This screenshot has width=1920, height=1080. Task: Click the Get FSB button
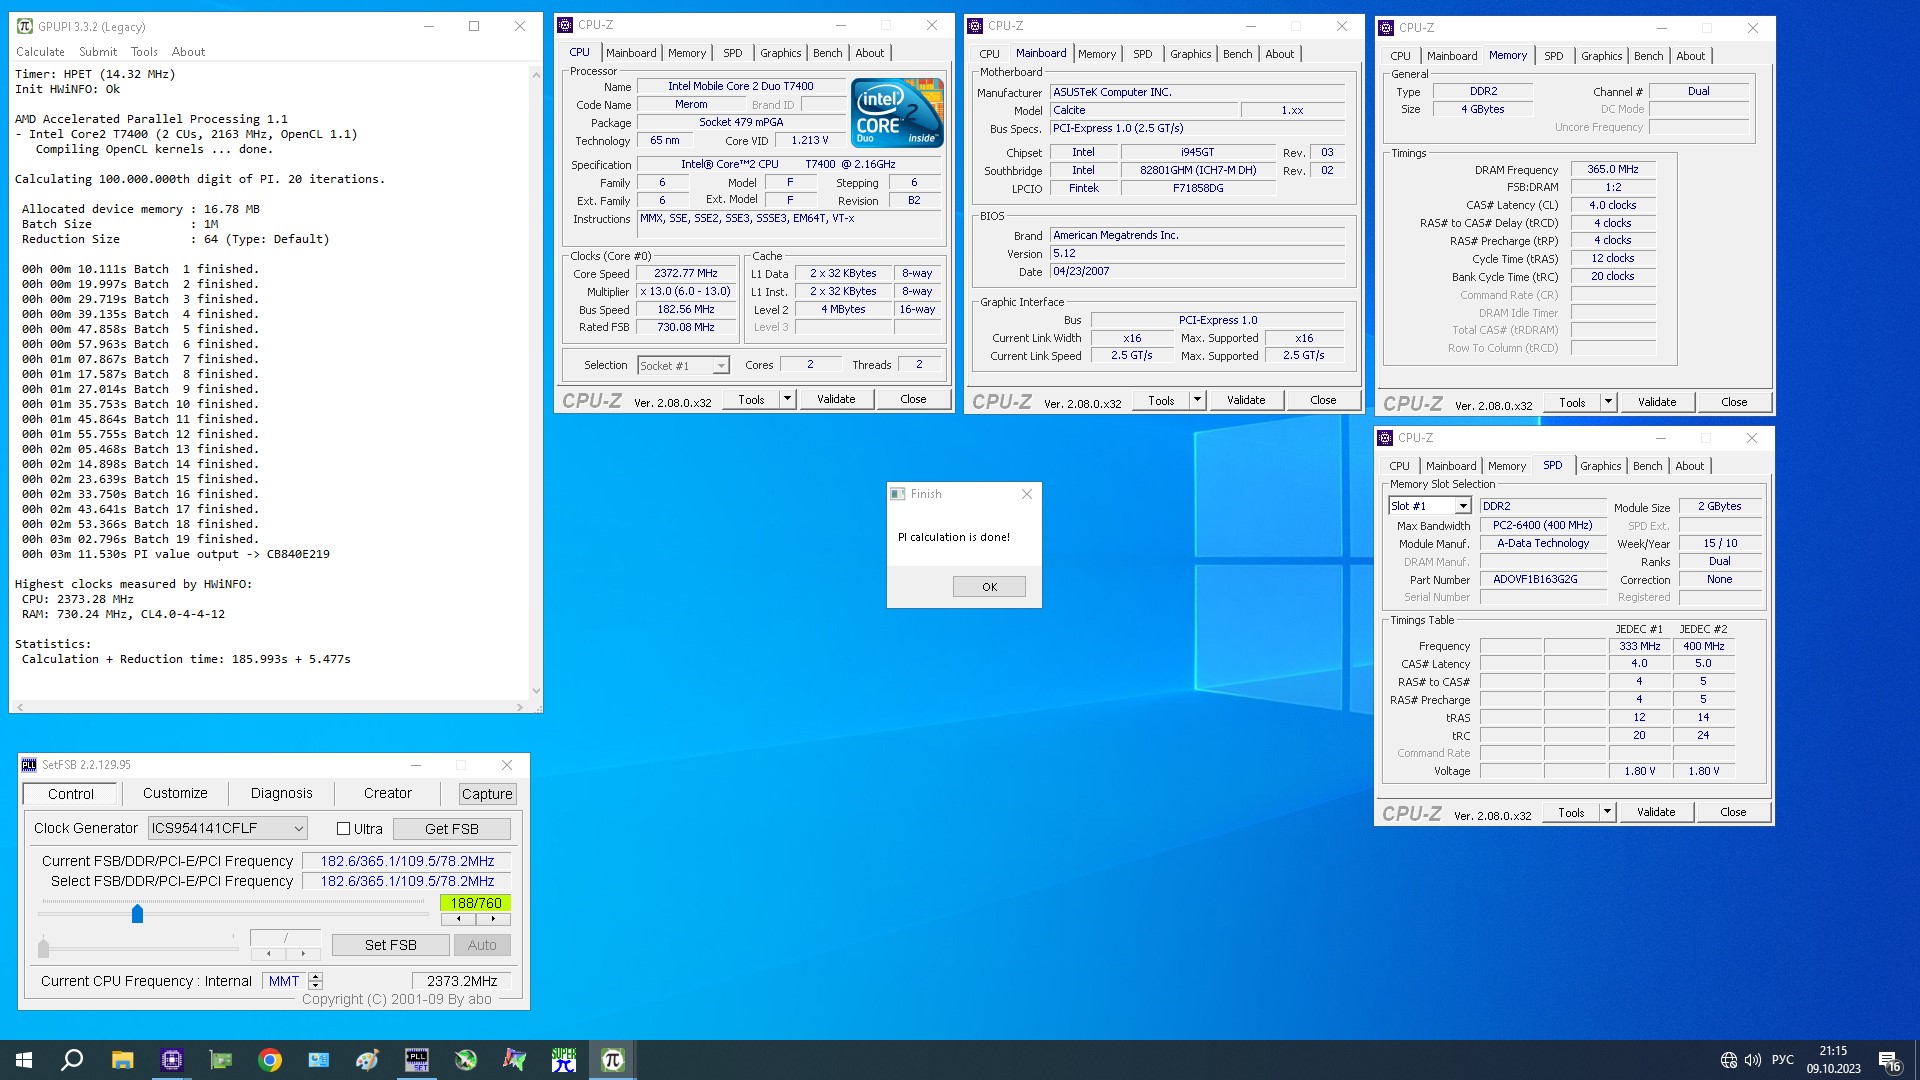click(x=452, y=829)
